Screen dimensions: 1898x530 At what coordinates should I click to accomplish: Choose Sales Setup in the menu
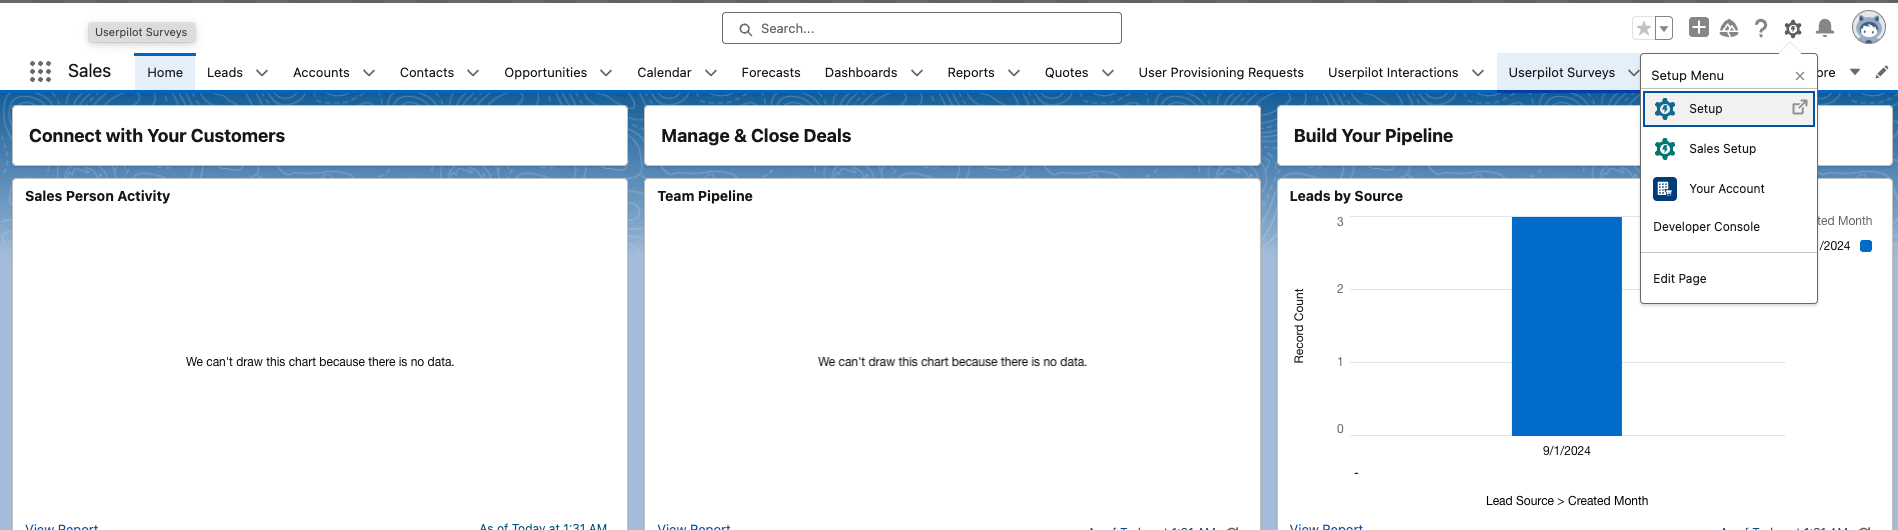coord(1729,149)
